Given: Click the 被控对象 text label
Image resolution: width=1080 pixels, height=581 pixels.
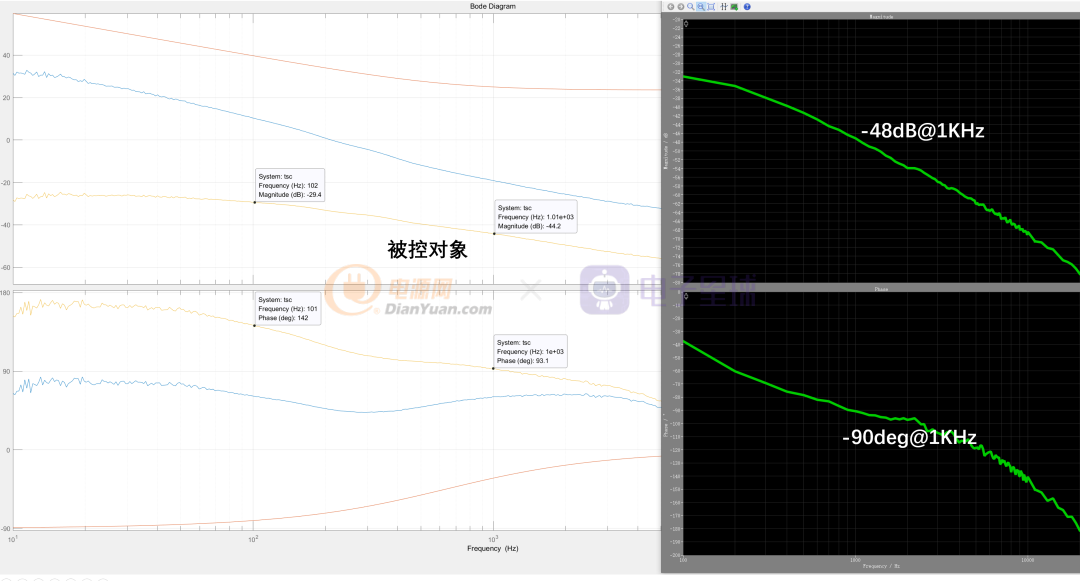Looking at the screenshot, I should [427, 250].
